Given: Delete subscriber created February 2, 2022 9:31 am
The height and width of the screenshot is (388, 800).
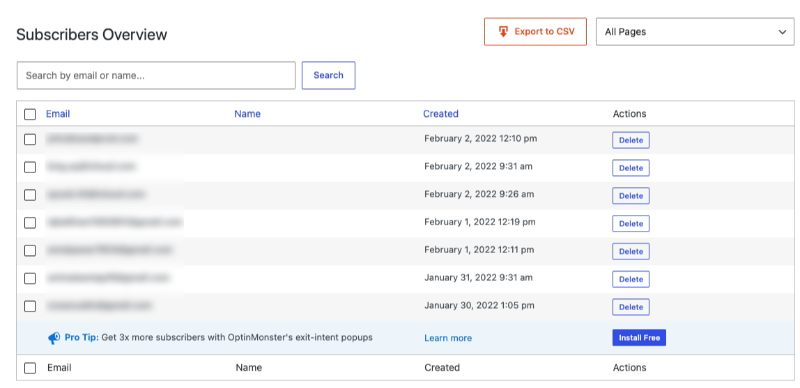Looking at the screenshot, I should 631,168.
